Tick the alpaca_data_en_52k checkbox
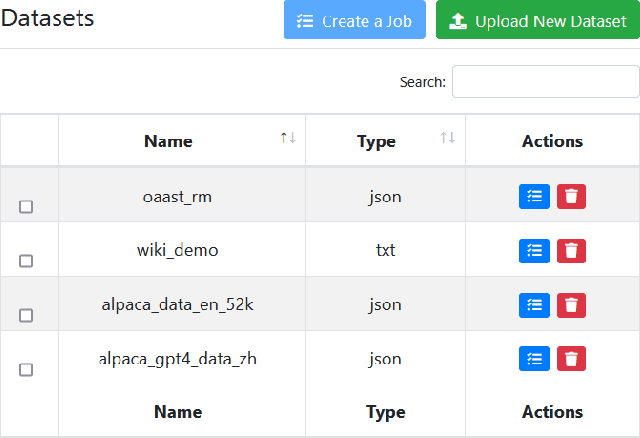This screenshot has width=640, height=438. [x=26, y=315]
